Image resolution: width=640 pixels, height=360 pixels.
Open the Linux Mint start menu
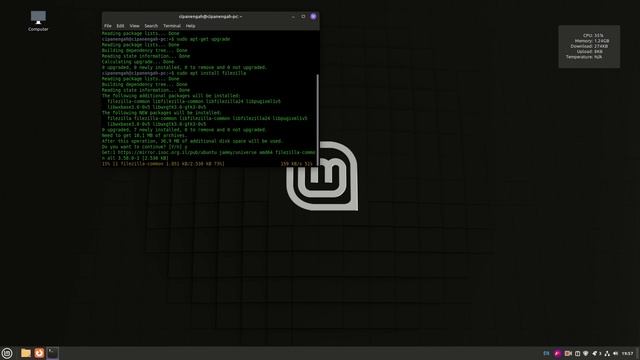coord(7,353)
